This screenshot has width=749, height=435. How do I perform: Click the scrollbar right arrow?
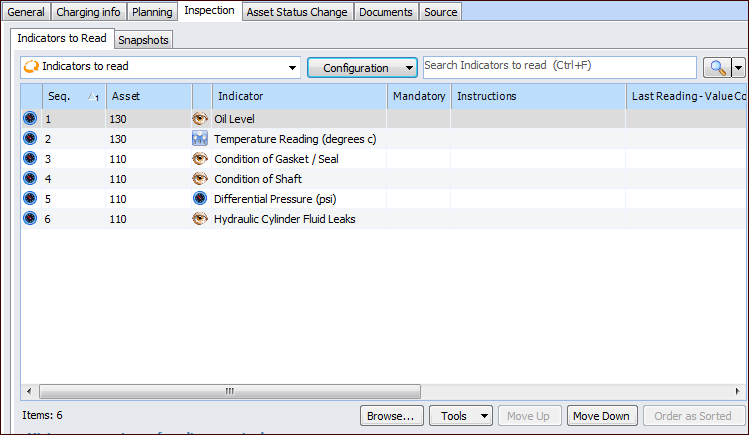(738, 392)
